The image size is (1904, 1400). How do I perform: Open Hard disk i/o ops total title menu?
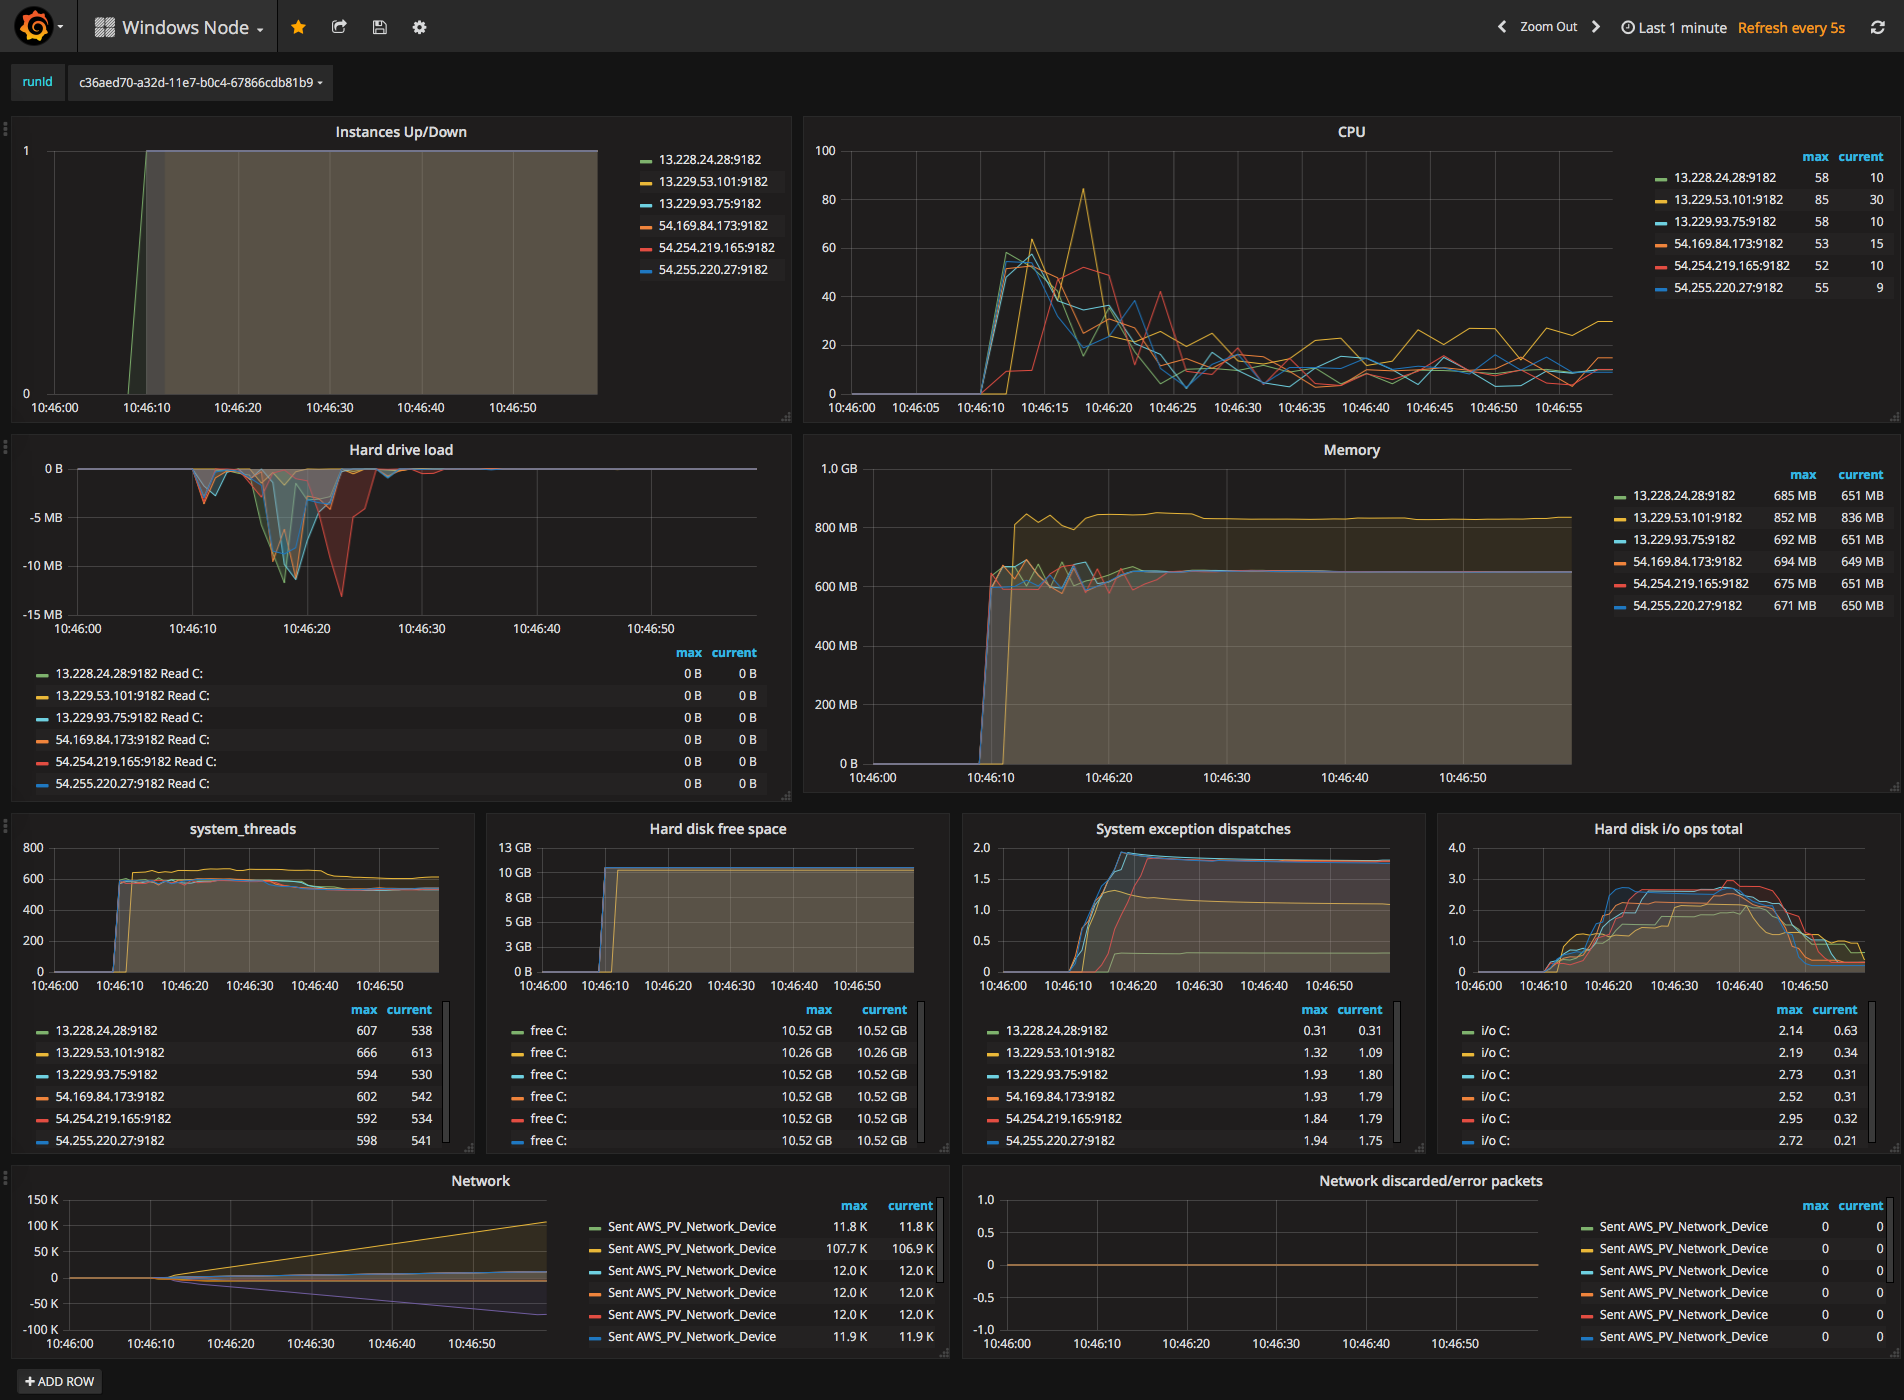click(1668, 829)
